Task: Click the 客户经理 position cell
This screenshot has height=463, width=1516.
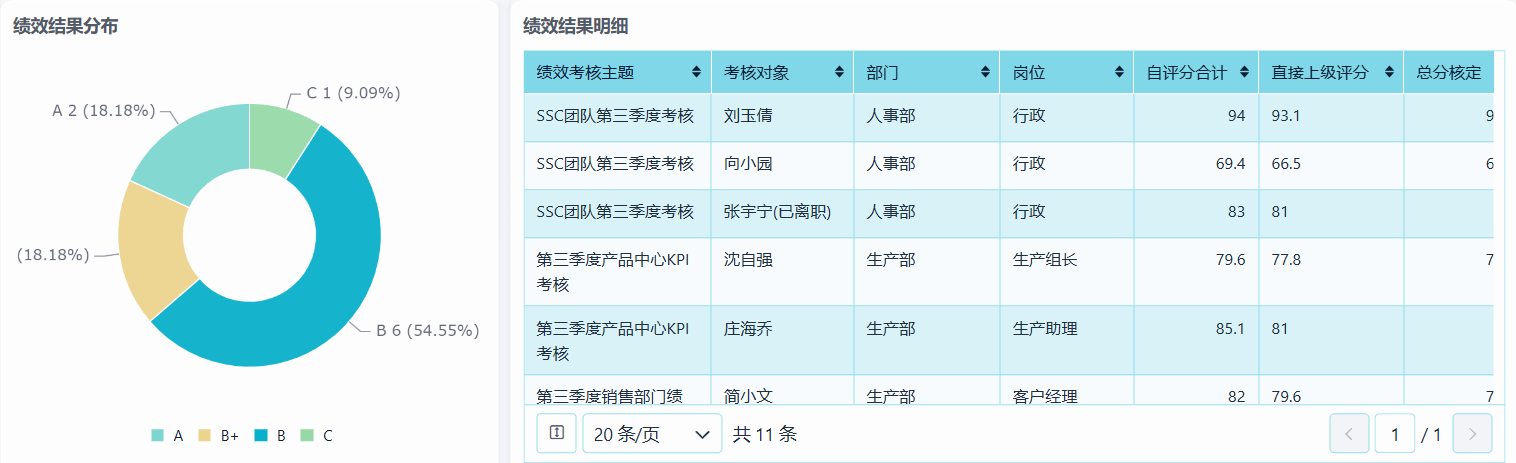Action: click(1066, 390)
